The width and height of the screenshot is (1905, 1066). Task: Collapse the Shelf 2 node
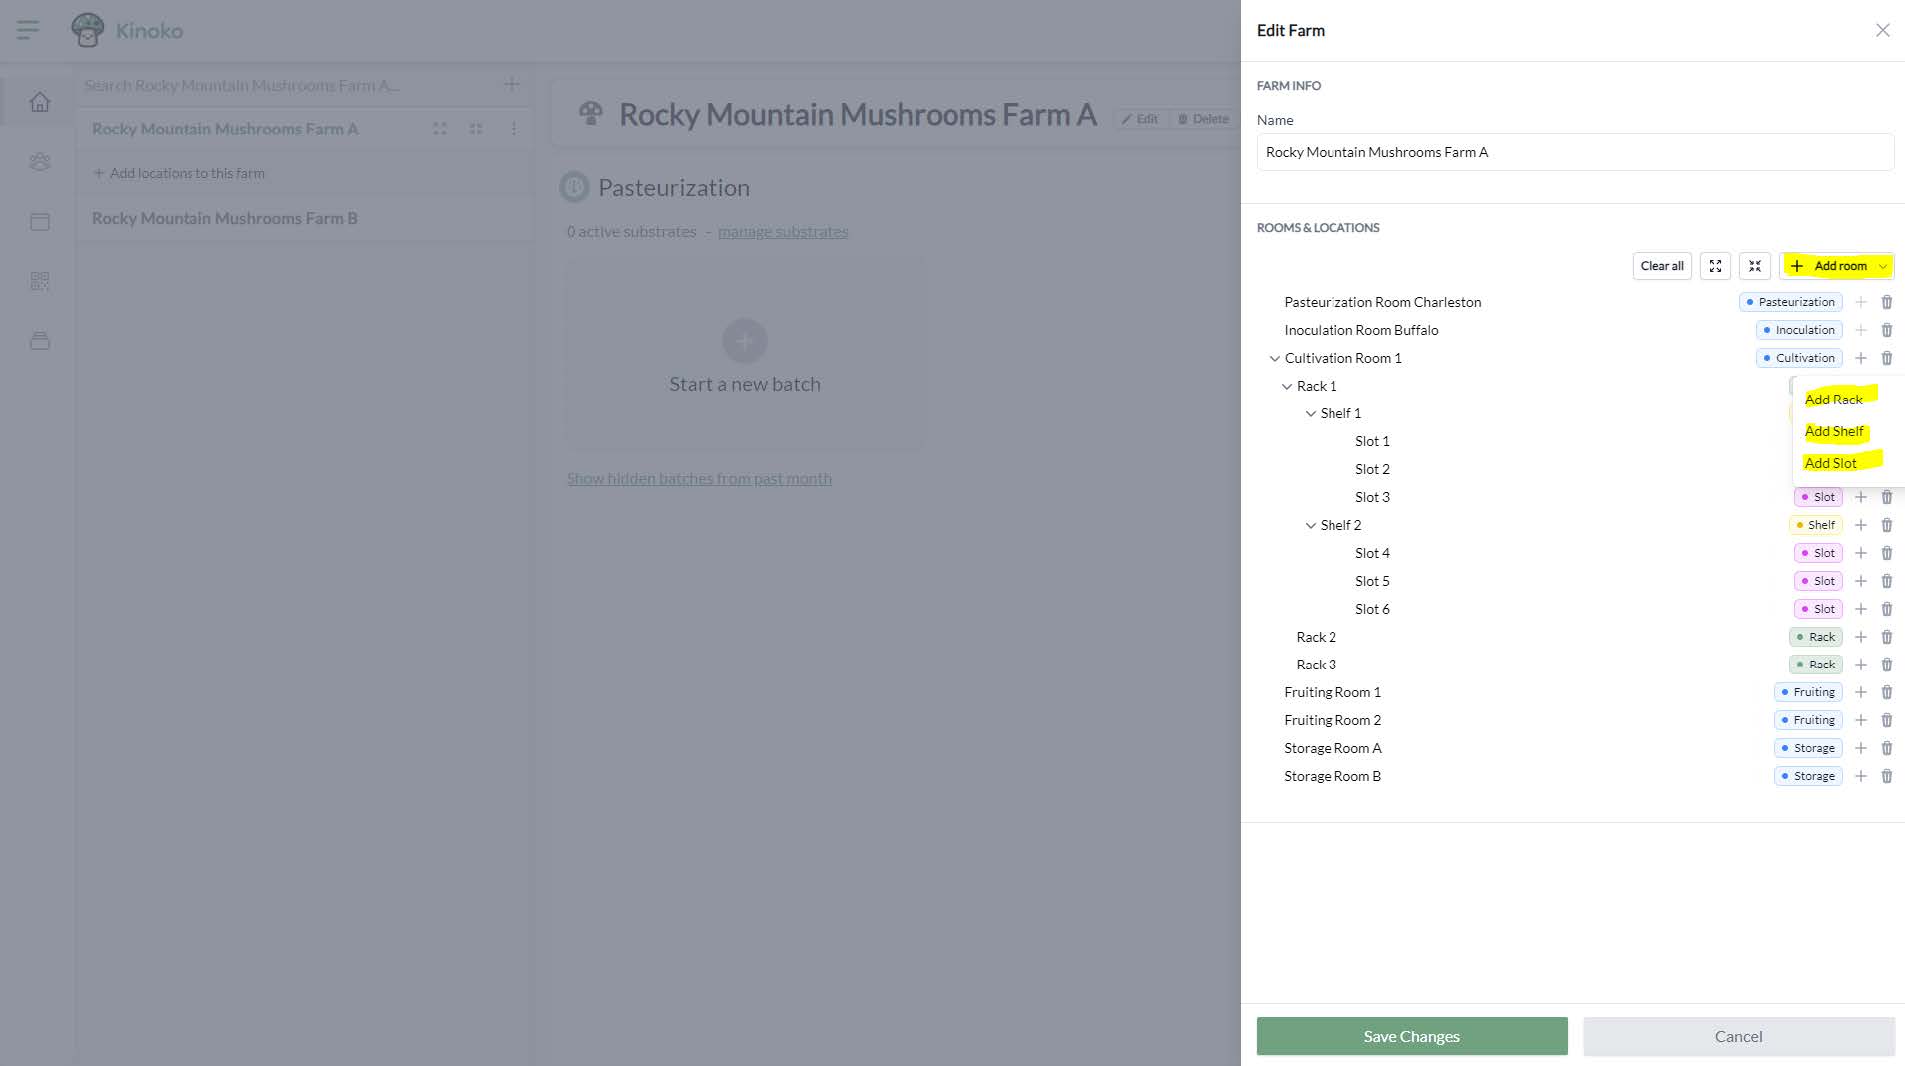(1310, 525)
